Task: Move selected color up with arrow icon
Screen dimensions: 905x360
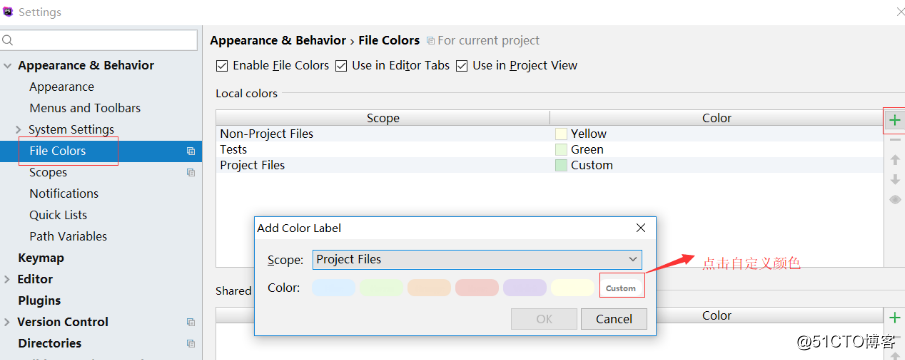Action: tap(895, 160)
